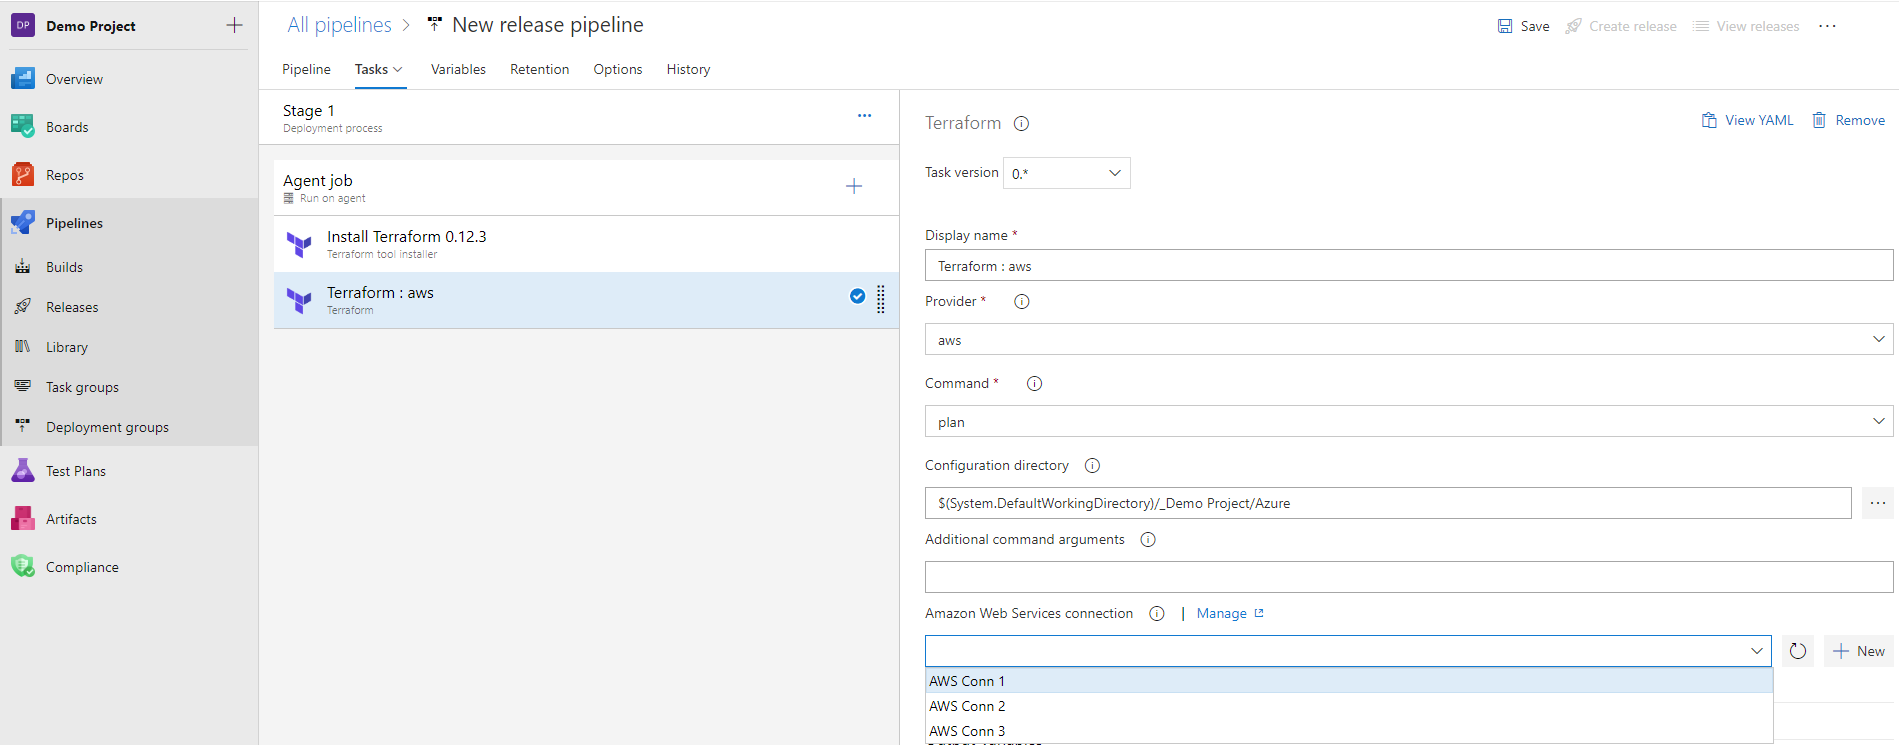Show info for Amazon Web Services connection
1899x745 pixels.
coord(1157,614)
